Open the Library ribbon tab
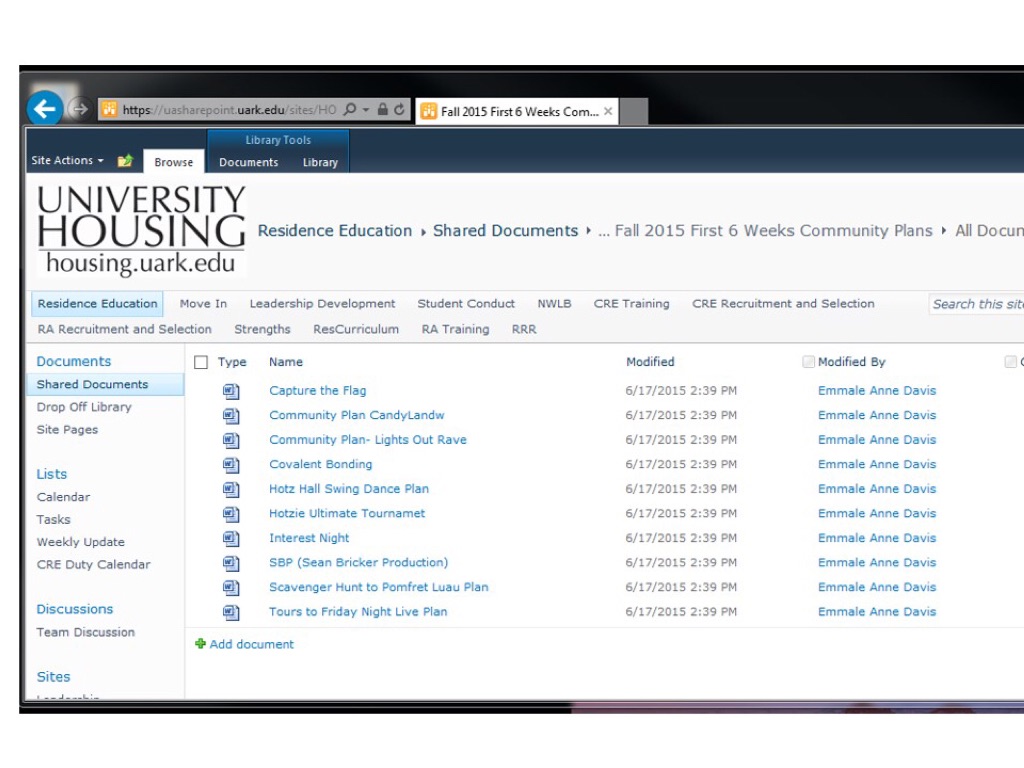 click(x=320, y=162)
